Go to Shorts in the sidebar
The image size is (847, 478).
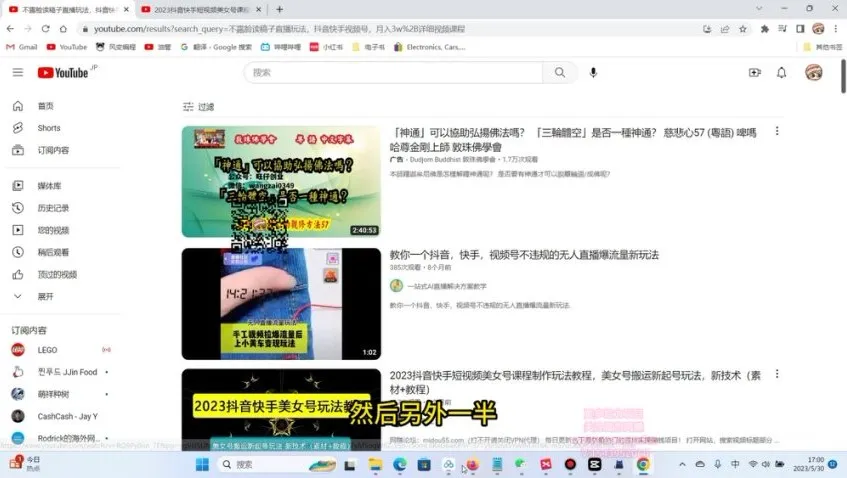click(x=49, y=128)
